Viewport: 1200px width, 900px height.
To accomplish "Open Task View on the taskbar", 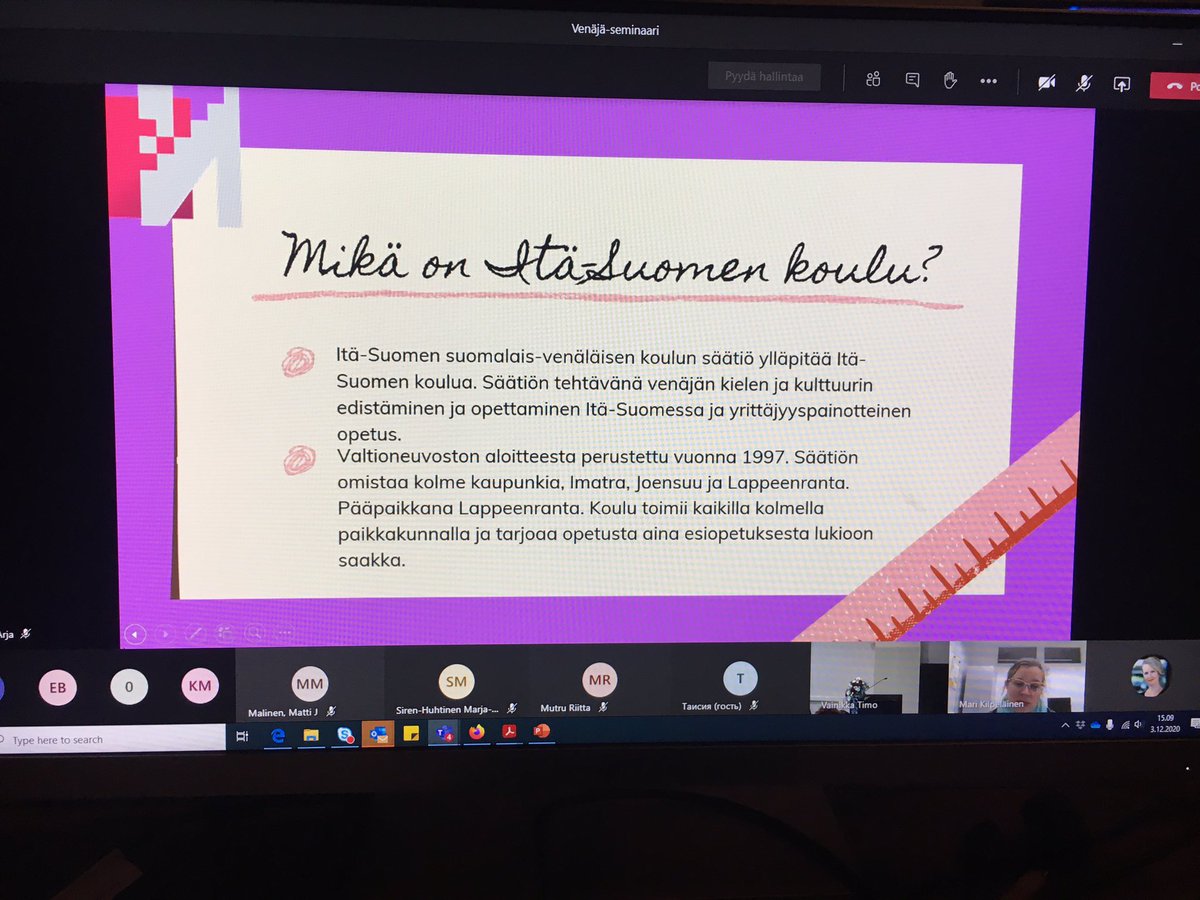I will coord(242,736).
